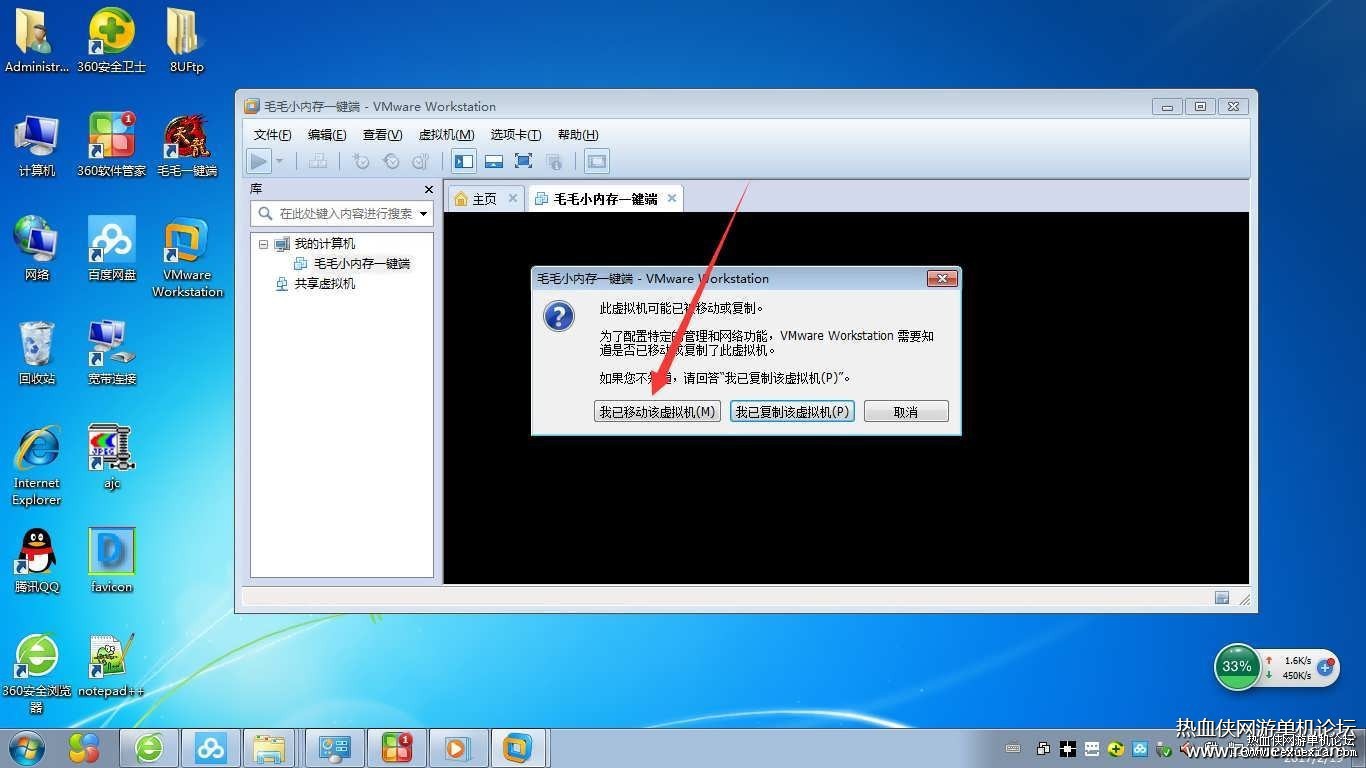Close the 毛毛小内存一键端 tab
This screenshot has height=768, width=1366.
pyautogui.click(x=672, y=198)
